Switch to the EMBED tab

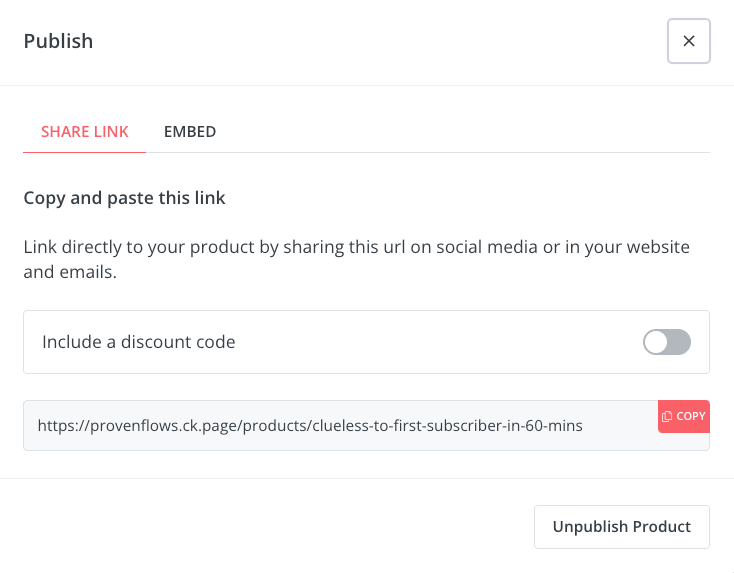190,132
